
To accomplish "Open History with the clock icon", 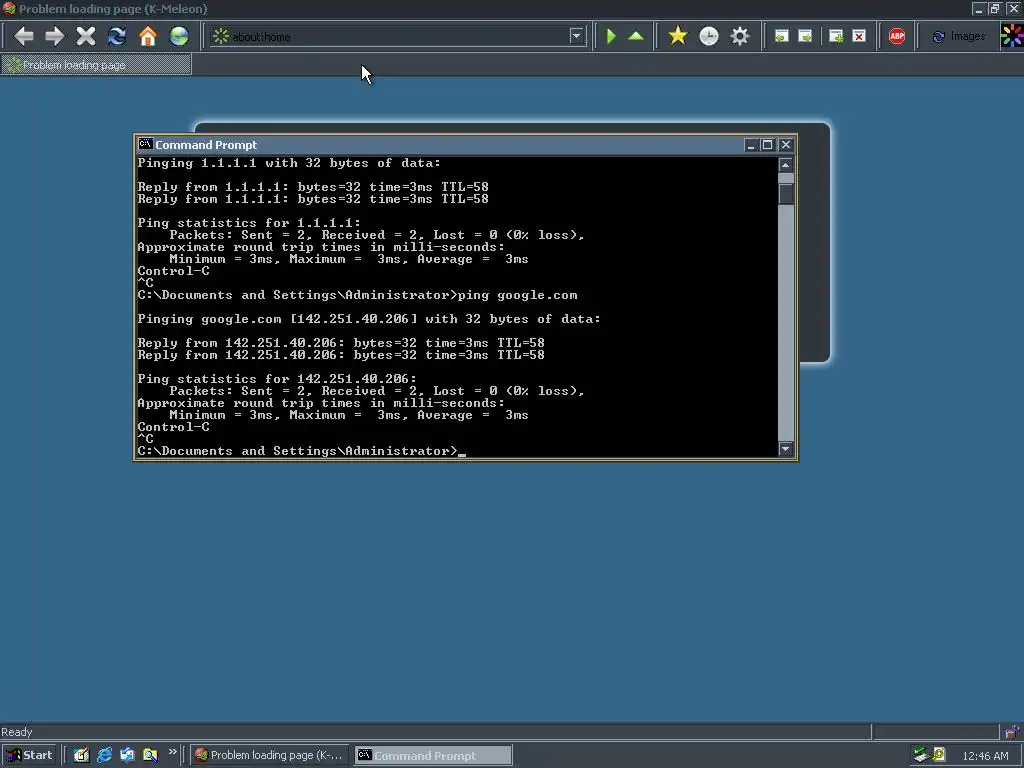I will click(x=709, y=36).
